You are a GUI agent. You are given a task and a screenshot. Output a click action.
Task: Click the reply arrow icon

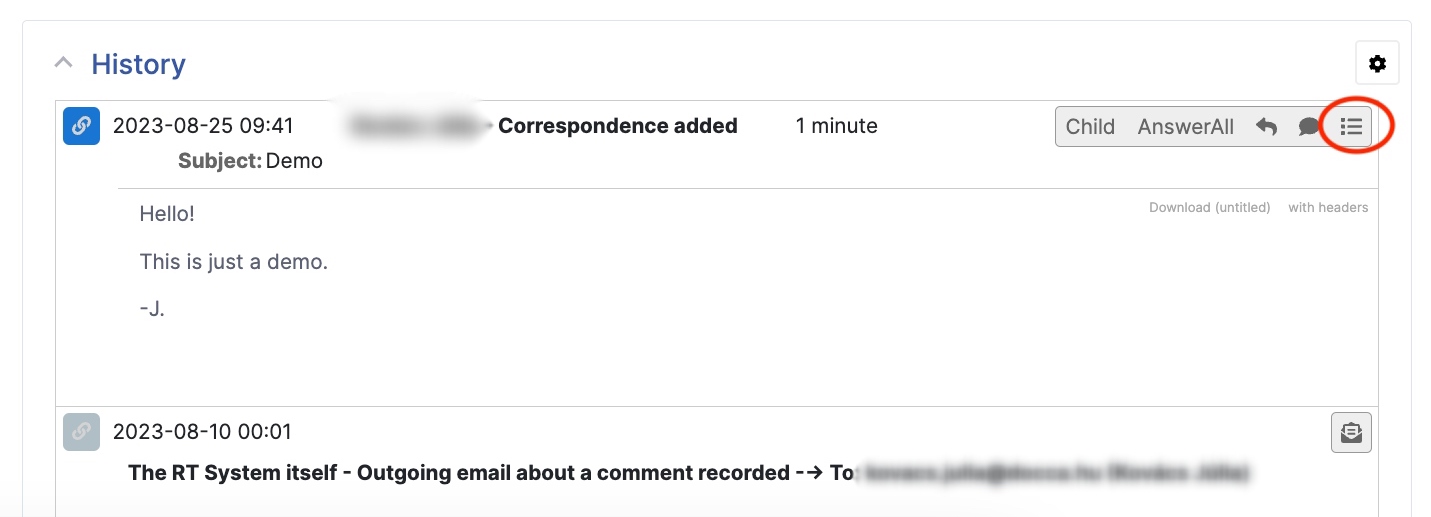(1266, 127)
